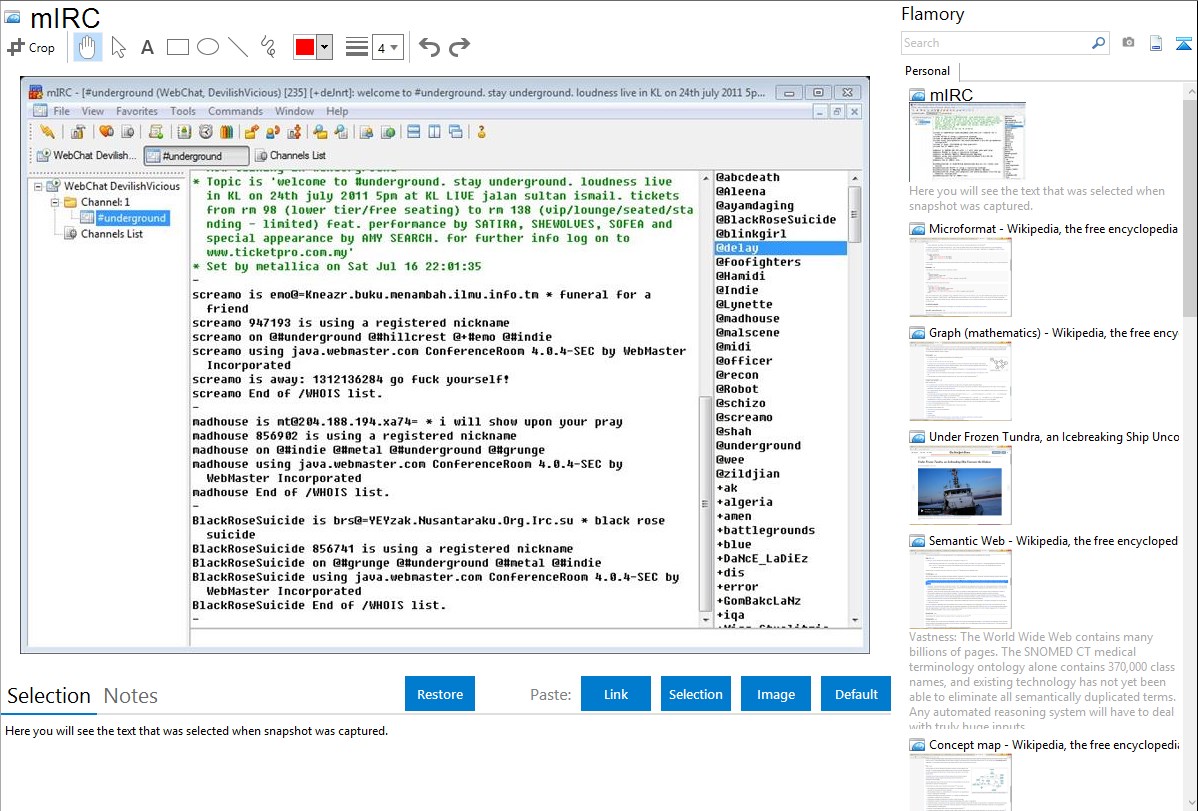Viewport: 1198px width, 811px height.
Task: Open the Commands menu in mIRC
Action: point(235,112)
